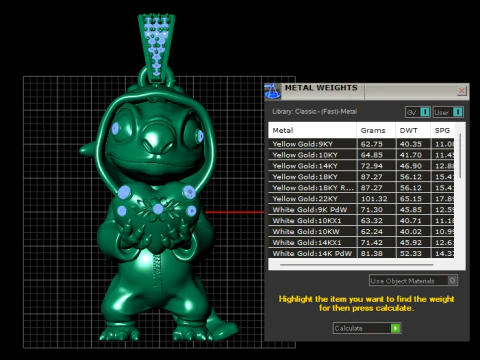480x360 pixels.
Task: Click the 81.38 grams value
Action: (372, 253)
